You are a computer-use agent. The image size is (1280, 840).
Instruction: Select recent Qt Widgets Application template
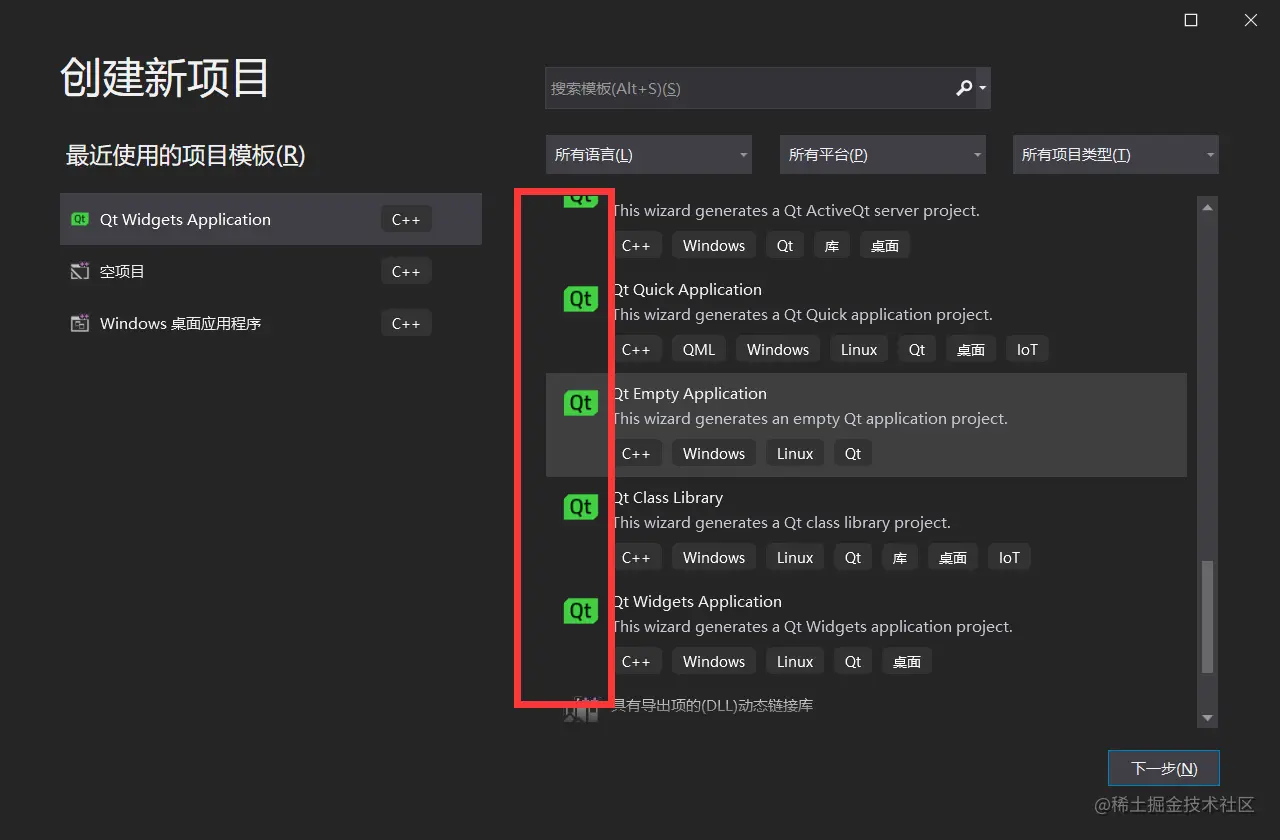(271, 219)
